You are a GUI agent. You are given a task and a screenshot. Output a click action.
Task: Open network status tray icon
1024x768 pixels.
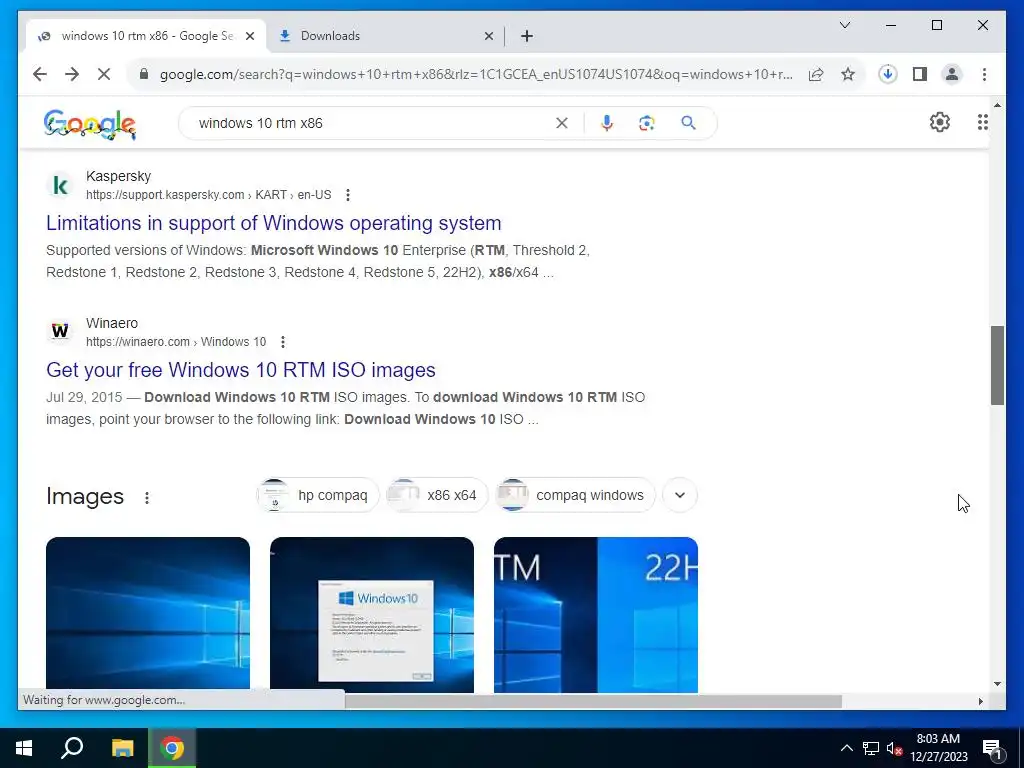click(871, 748)
